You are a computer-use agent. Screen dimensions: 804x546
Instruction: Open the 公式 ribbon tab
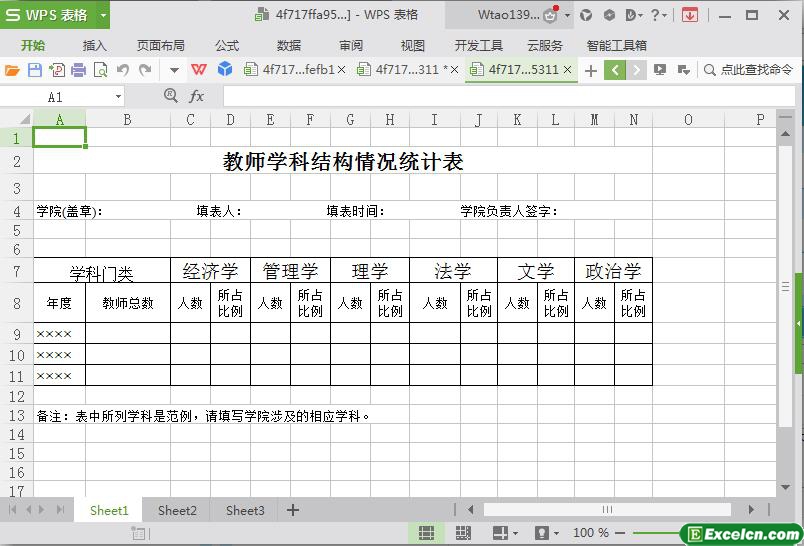tap(227, 45)
